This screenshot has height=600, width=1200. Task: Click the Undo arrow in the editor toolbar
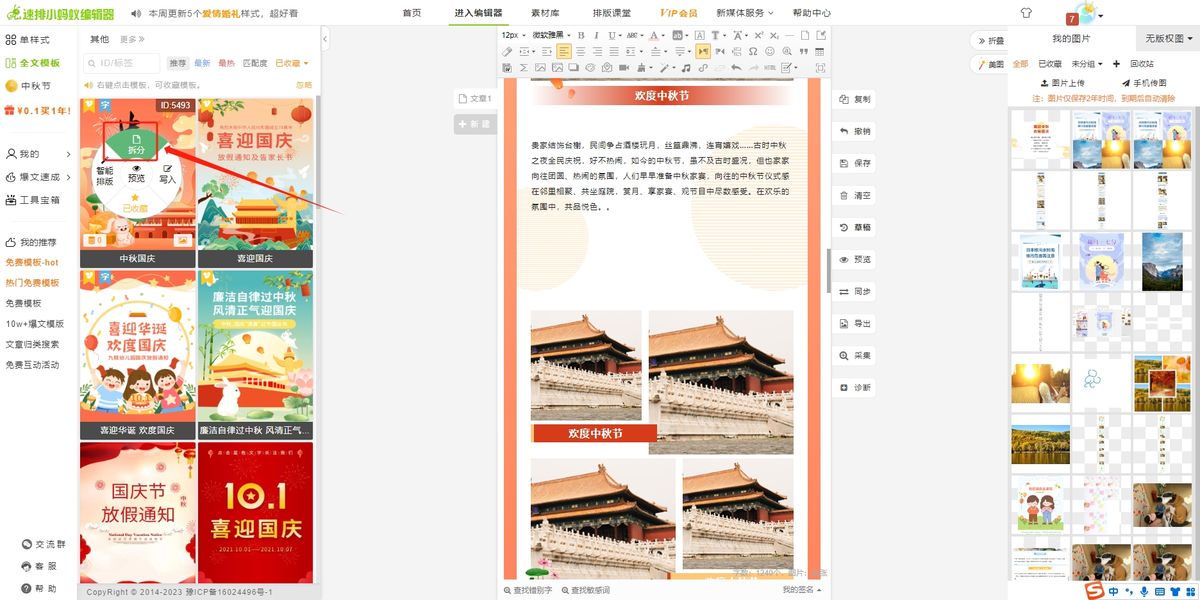point(737,68)
